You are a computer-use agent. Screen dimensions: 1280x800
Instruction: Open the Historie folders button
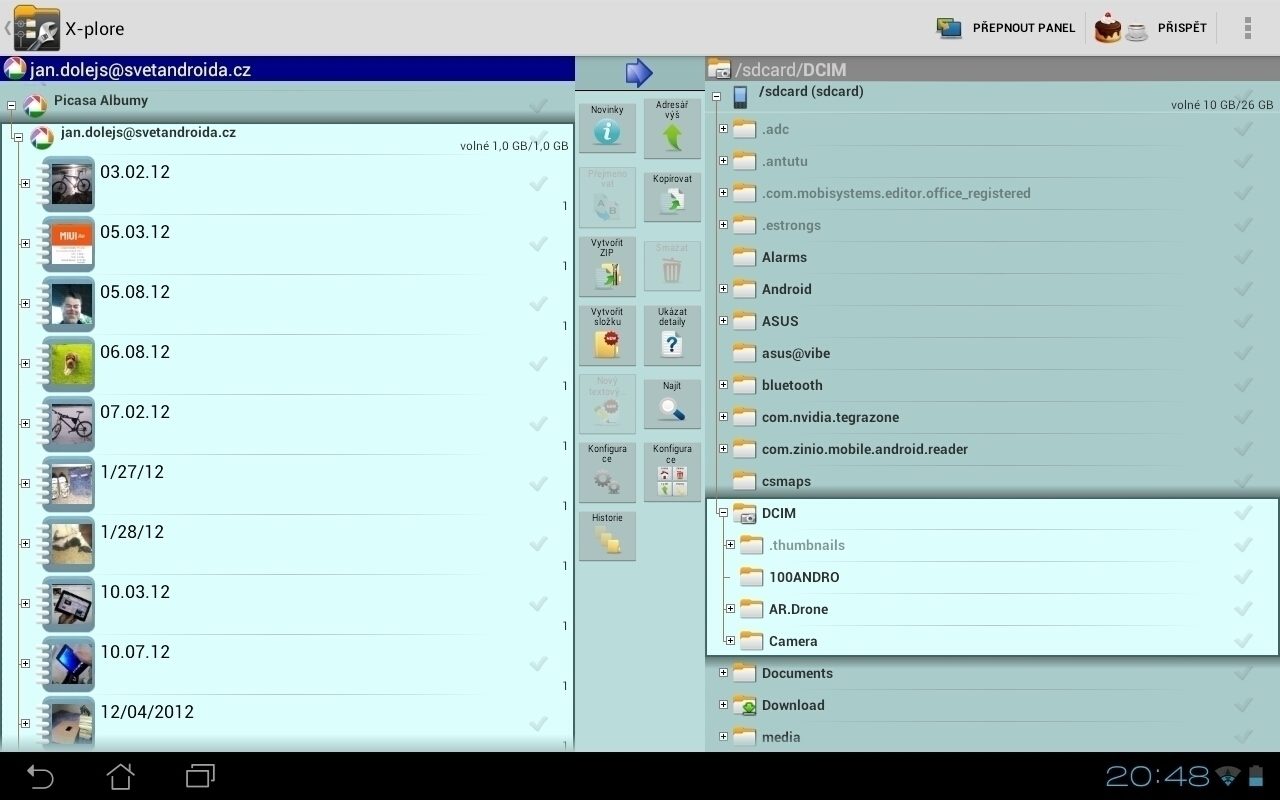tap(607, 535)
